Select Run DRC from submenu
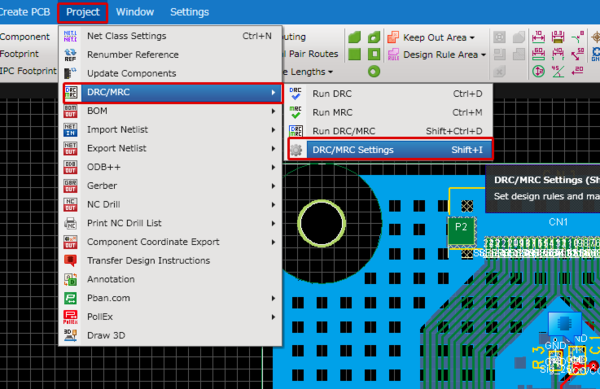 click(x=388, y=94)
